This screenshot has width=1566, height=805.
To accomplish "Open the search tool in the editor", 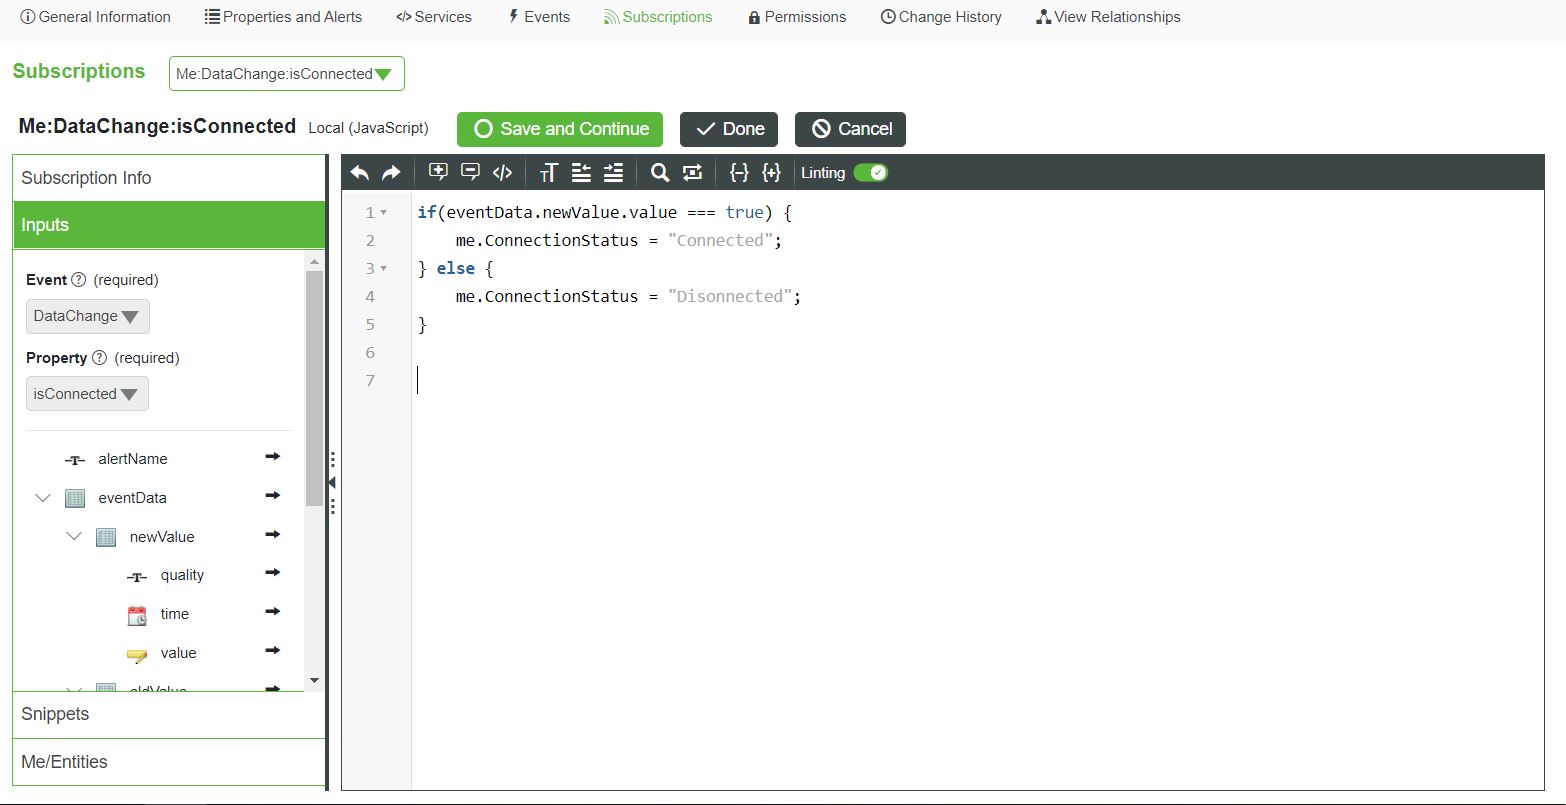I will point(659,172).
